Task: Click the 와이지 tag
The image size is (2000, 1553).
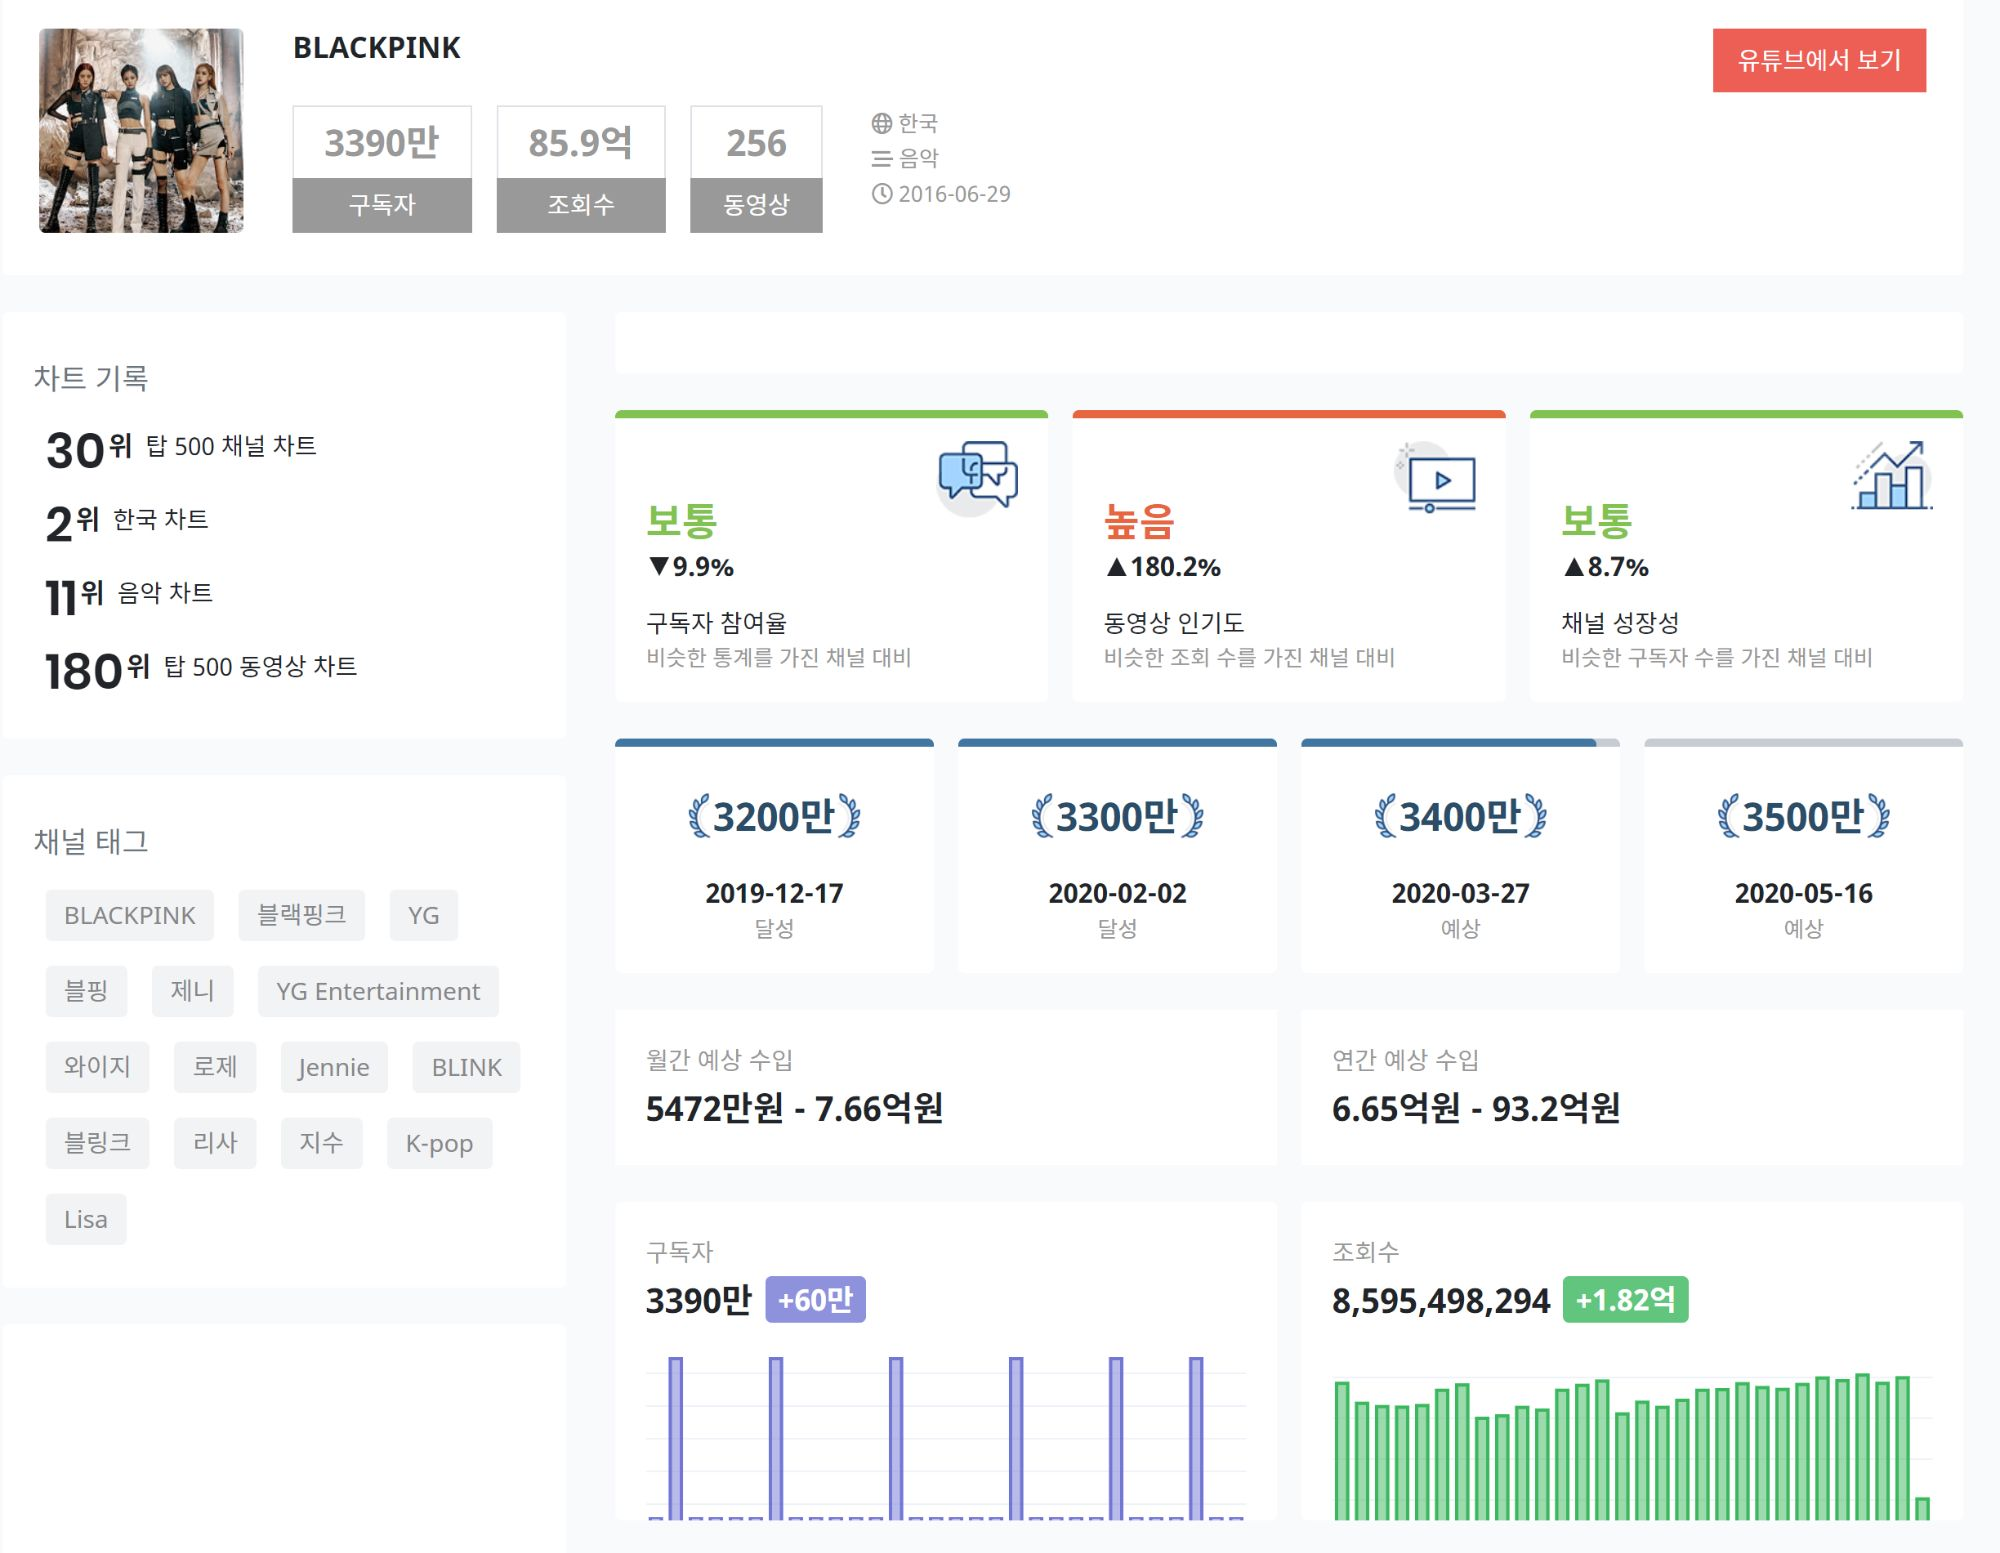Action: tap(97, 1067)
